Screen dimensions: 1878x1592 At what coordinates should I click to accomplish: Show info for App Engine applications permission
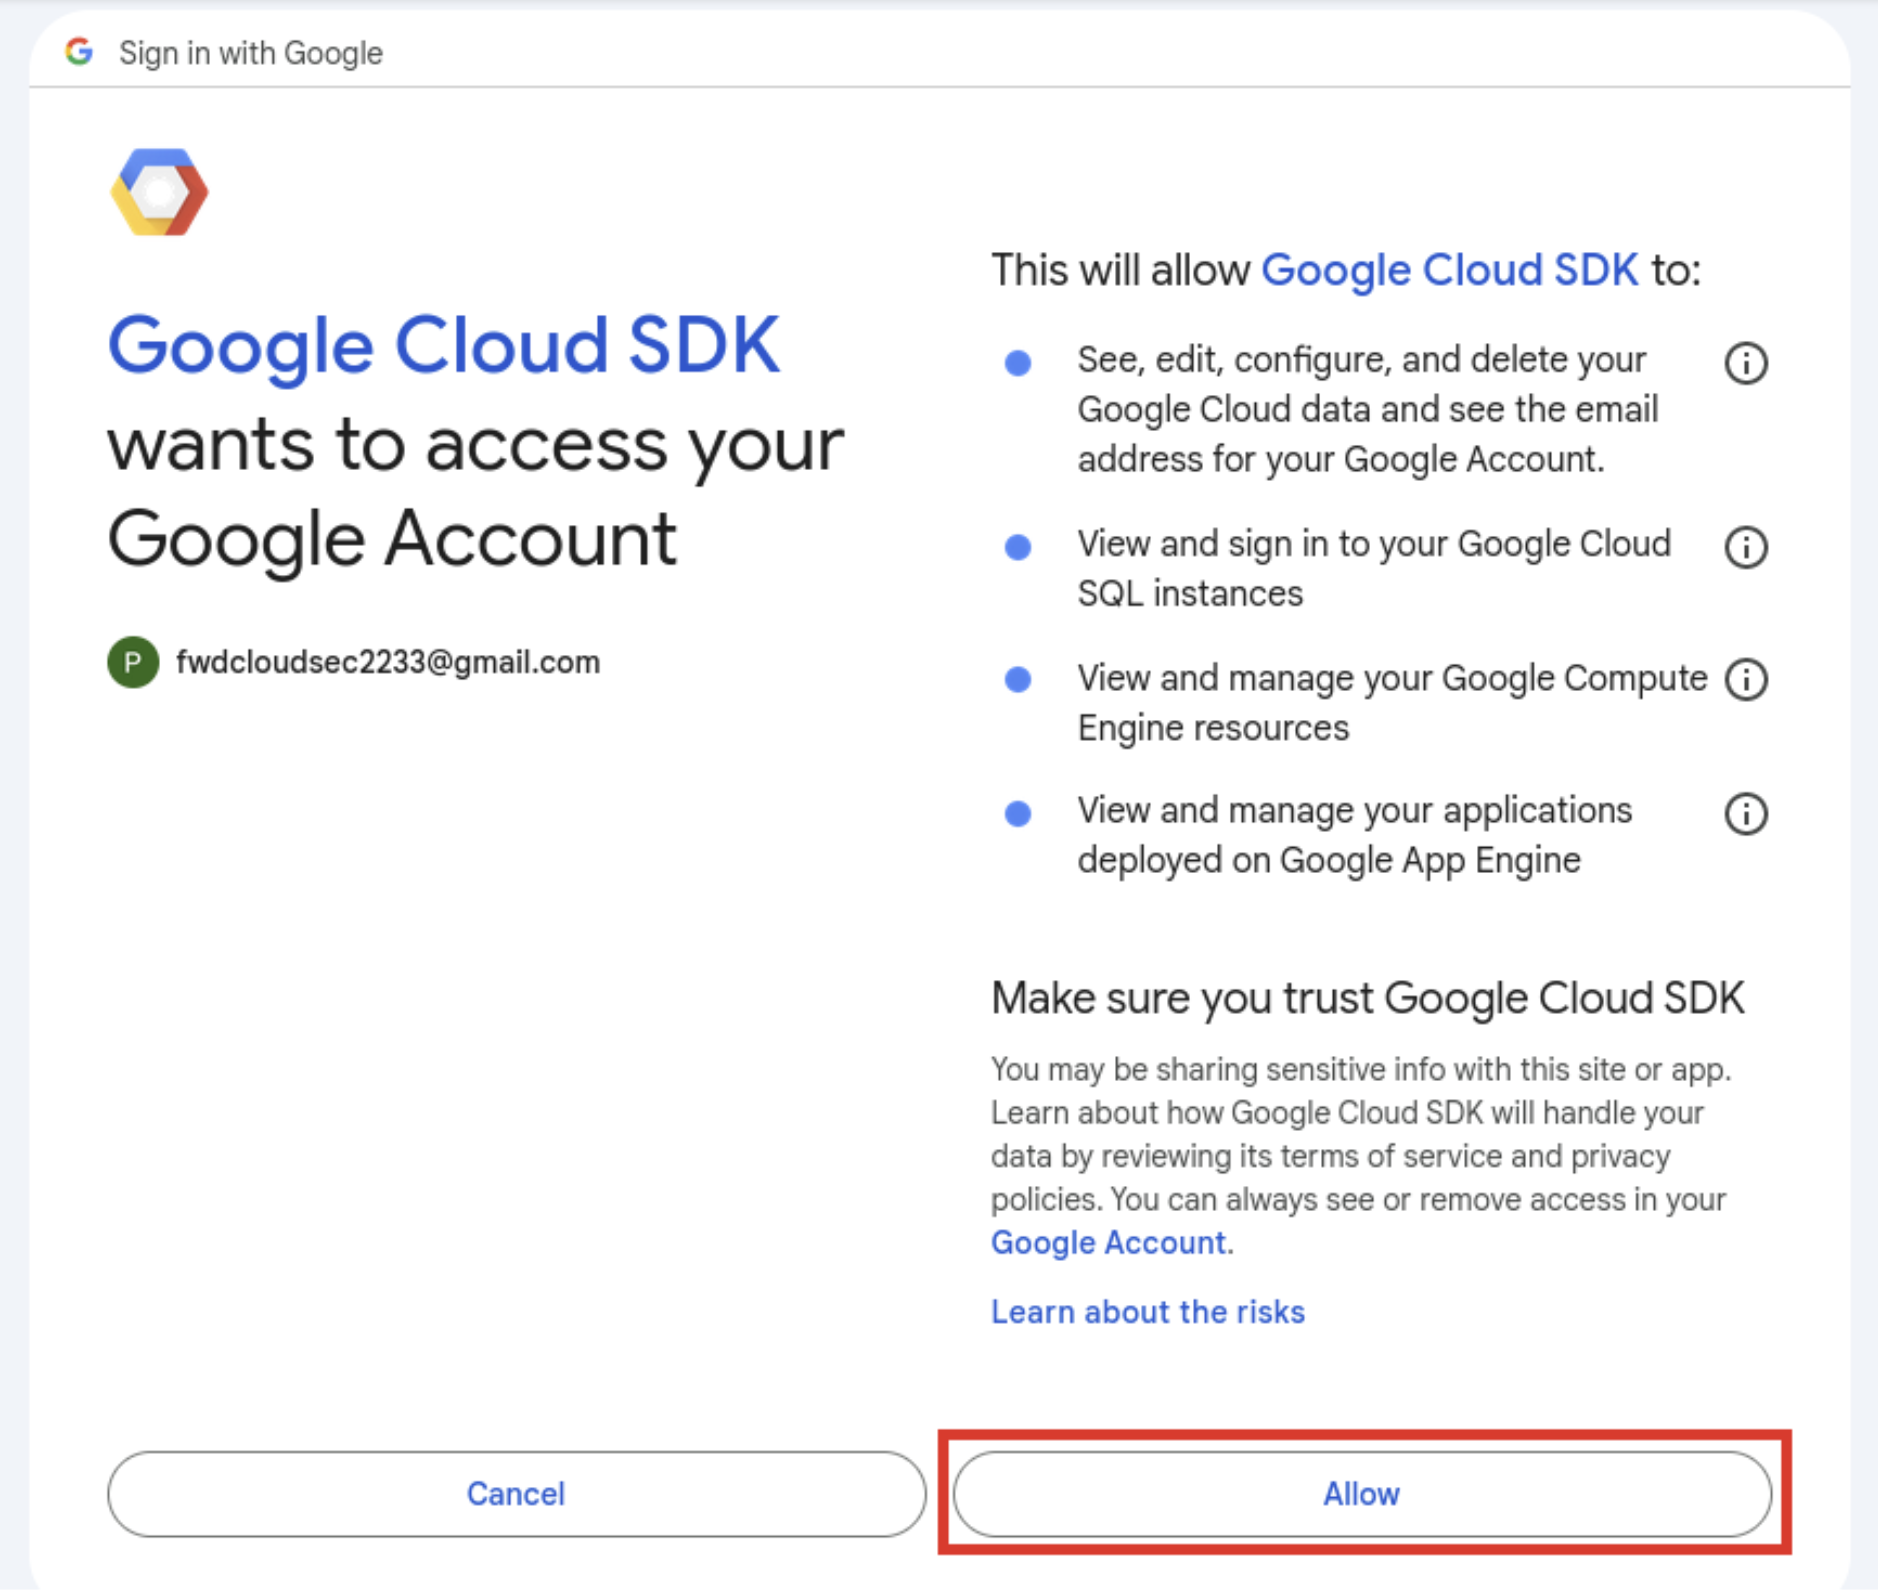[1745, 814]
